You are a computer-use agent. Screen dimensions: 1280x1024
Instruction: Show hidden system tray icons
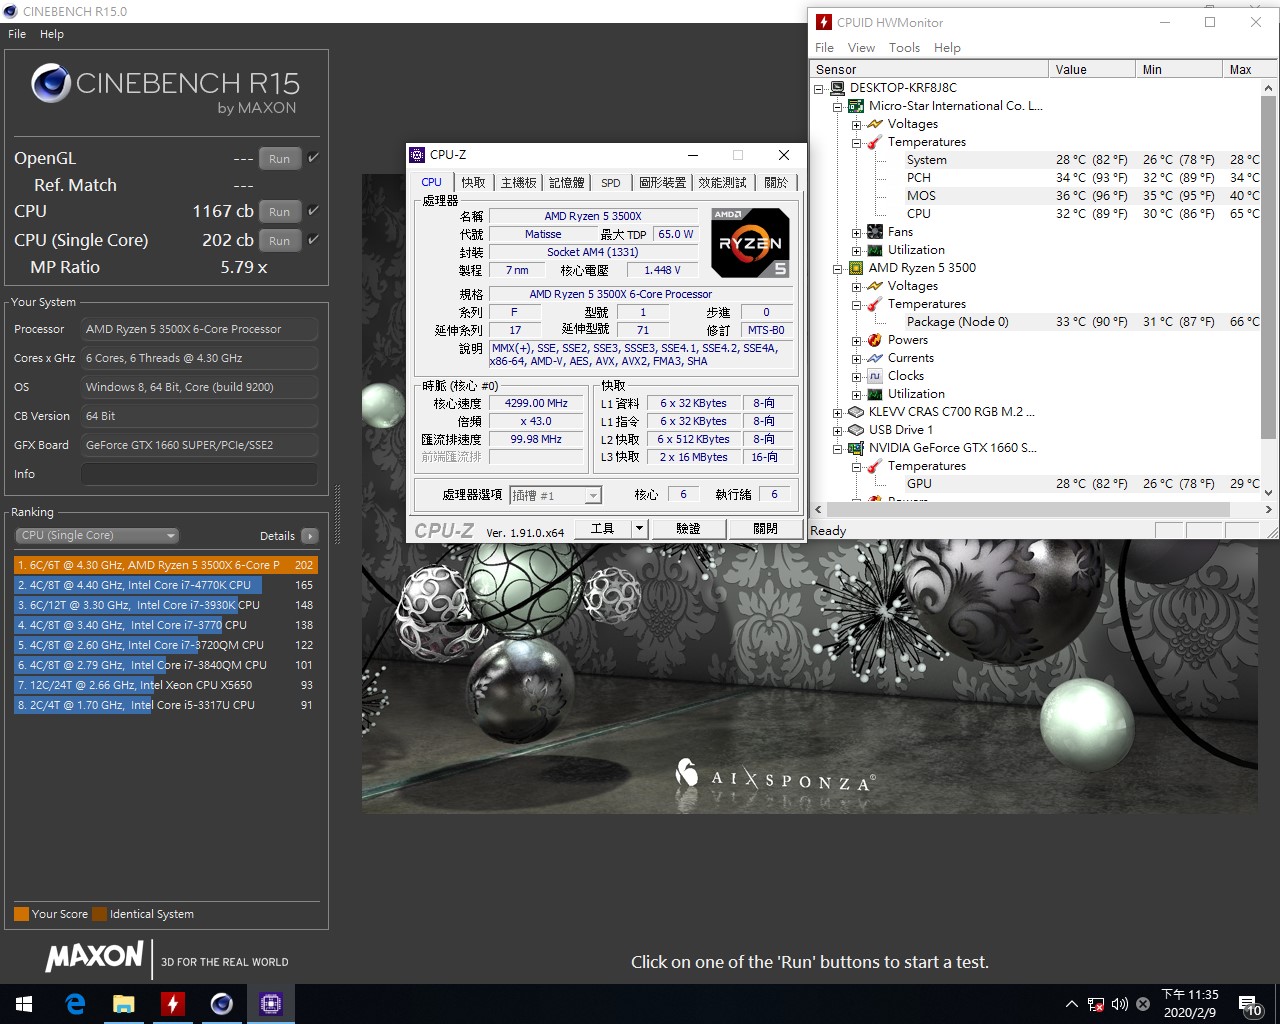point(1072,1004)
